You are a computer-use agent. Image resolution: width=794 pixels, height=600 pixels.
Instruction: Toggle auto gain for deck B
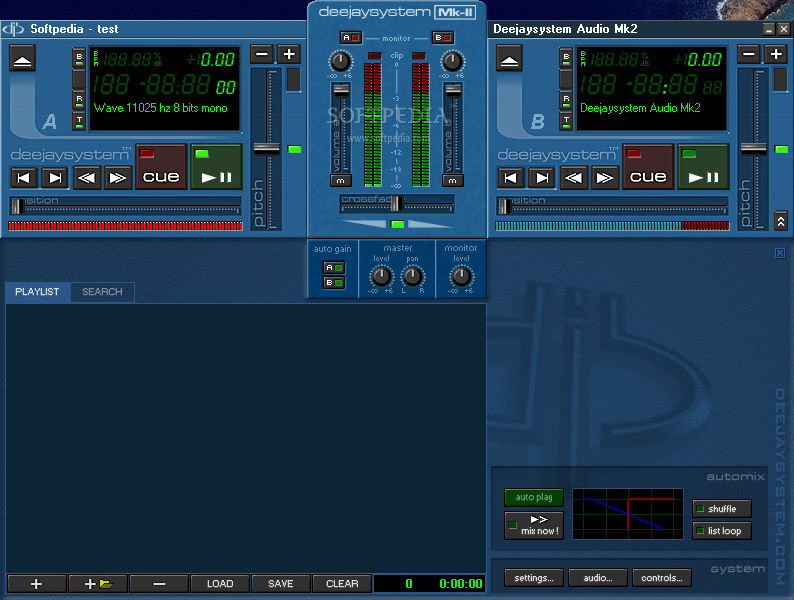tap(334, 283)
